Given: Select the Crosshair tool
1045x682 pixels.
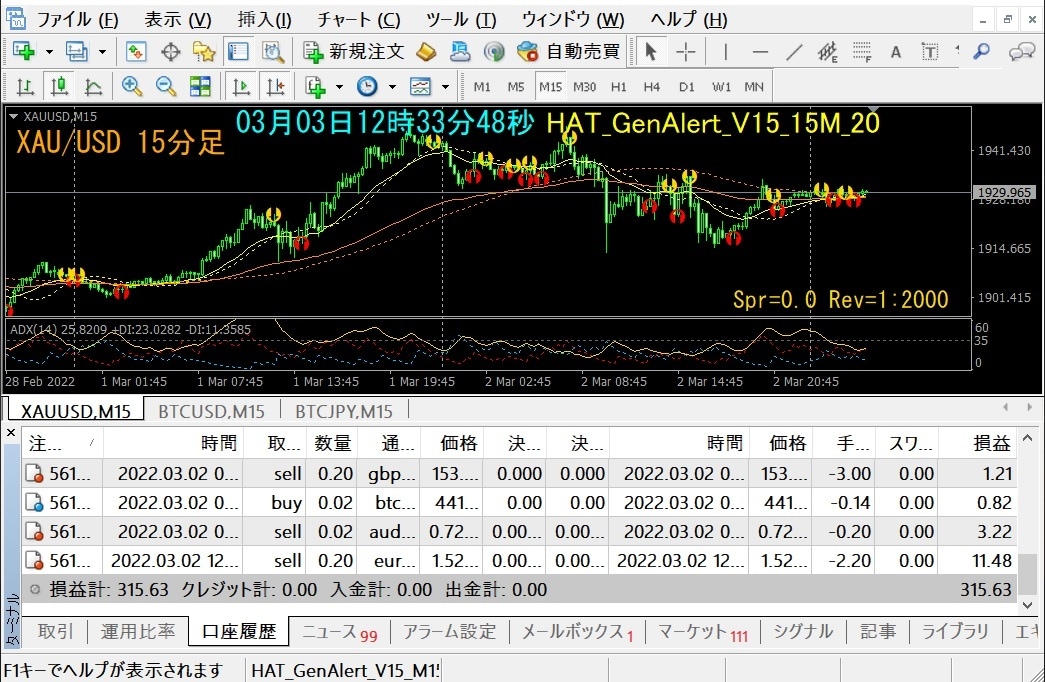Looking at the screenshot, I should (686, 51).
